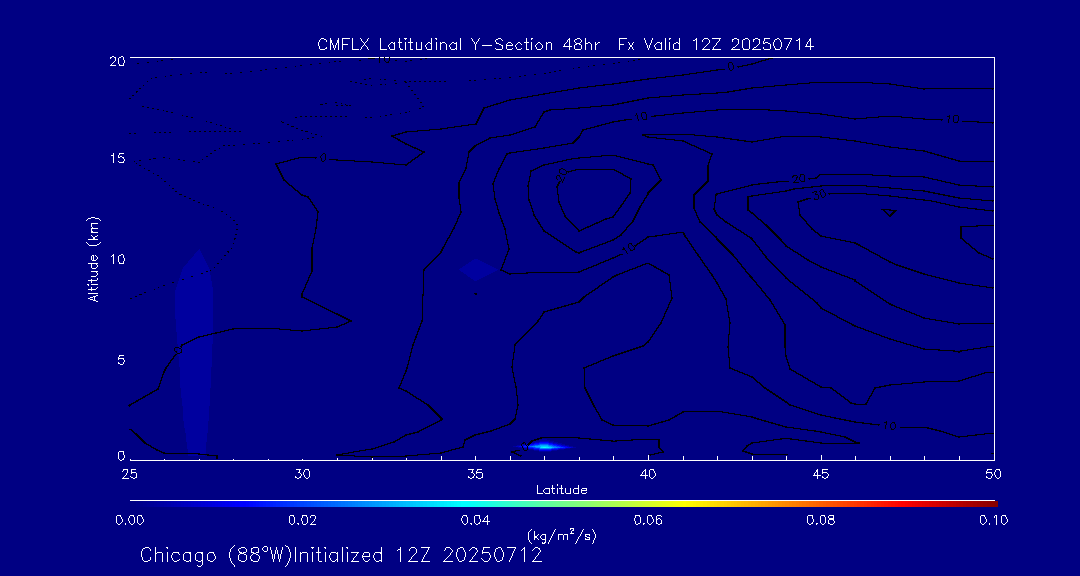This screenshot has width=1080, height=576.
Task: Click the y-axis tick label '20'
Action: 116,60
